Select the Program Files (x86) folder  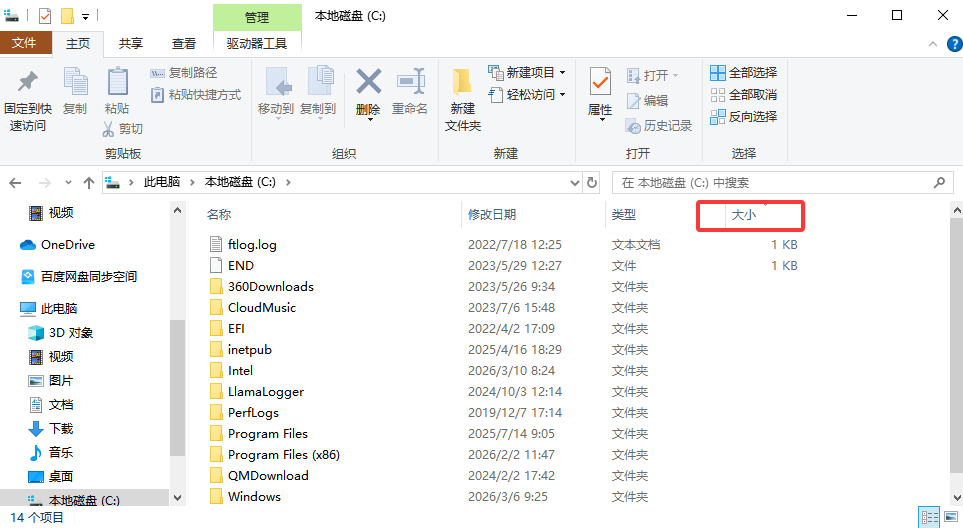pos(275,454)
